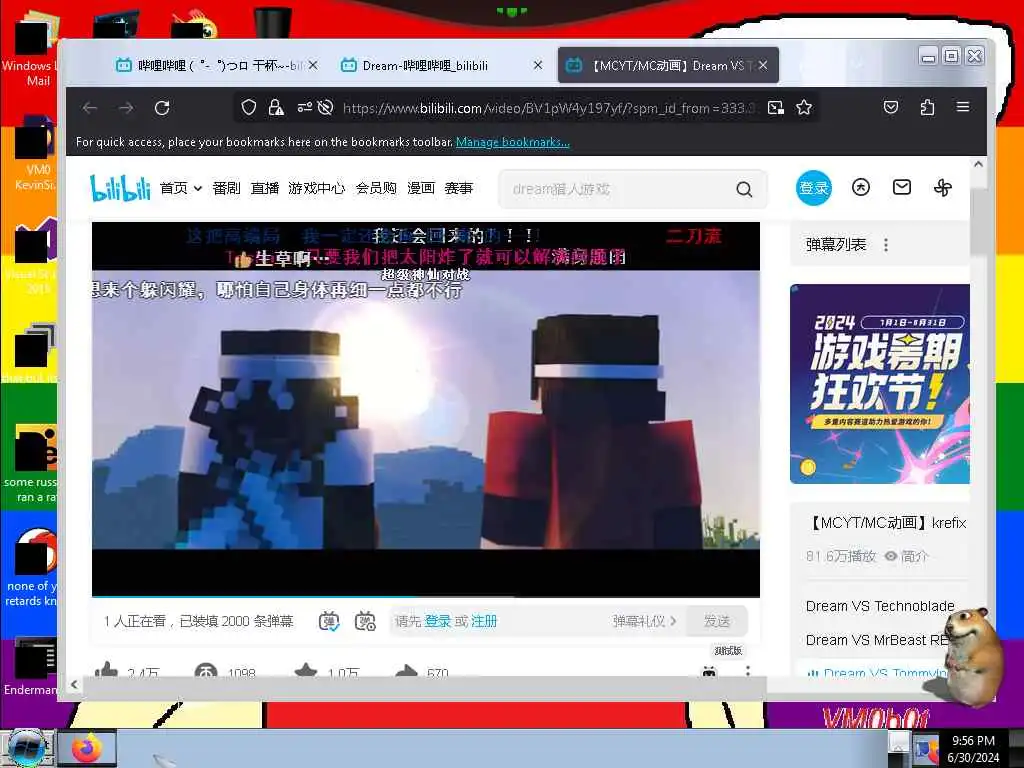Open the 漫画 menu item
Viewport: 1024px width, 768px height.
(x=421, y=188)
